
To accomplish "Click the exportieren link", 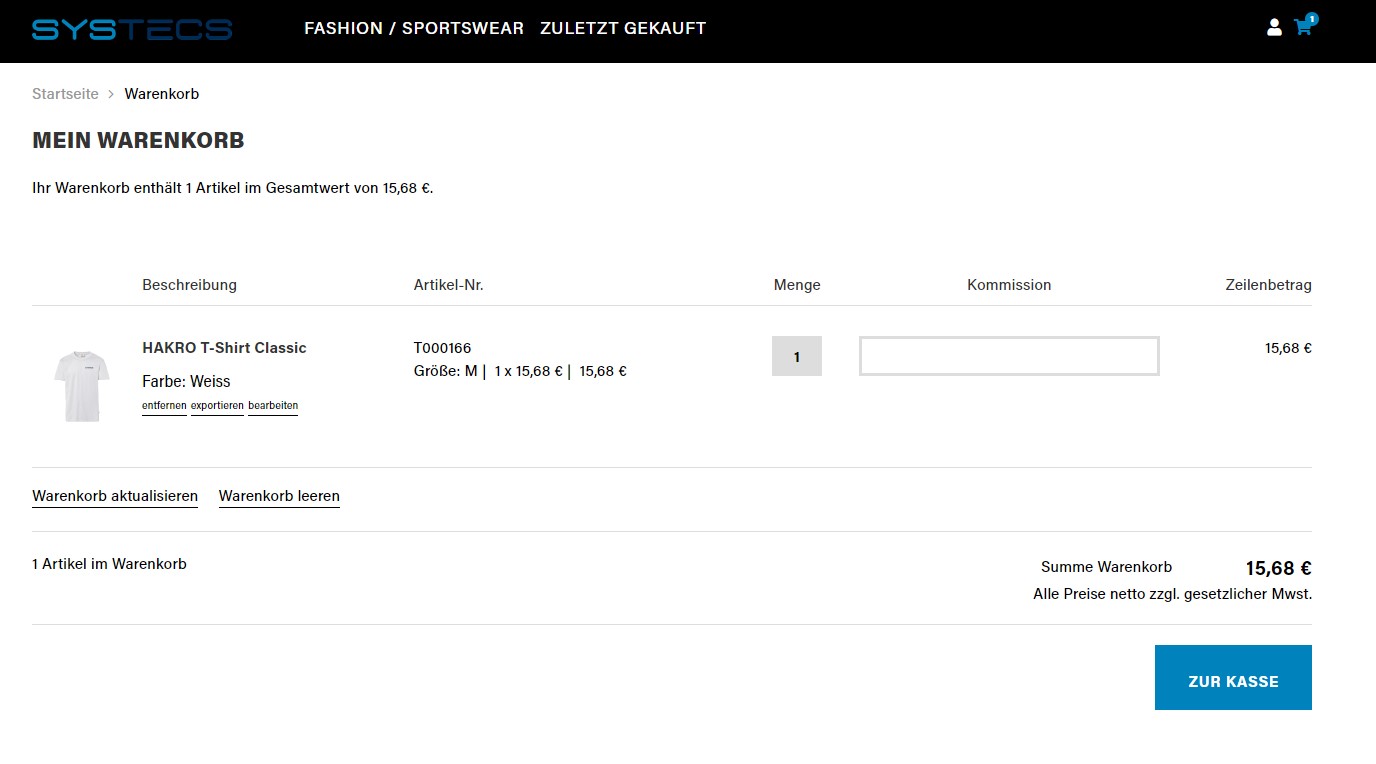I will [x=217, y=406].
